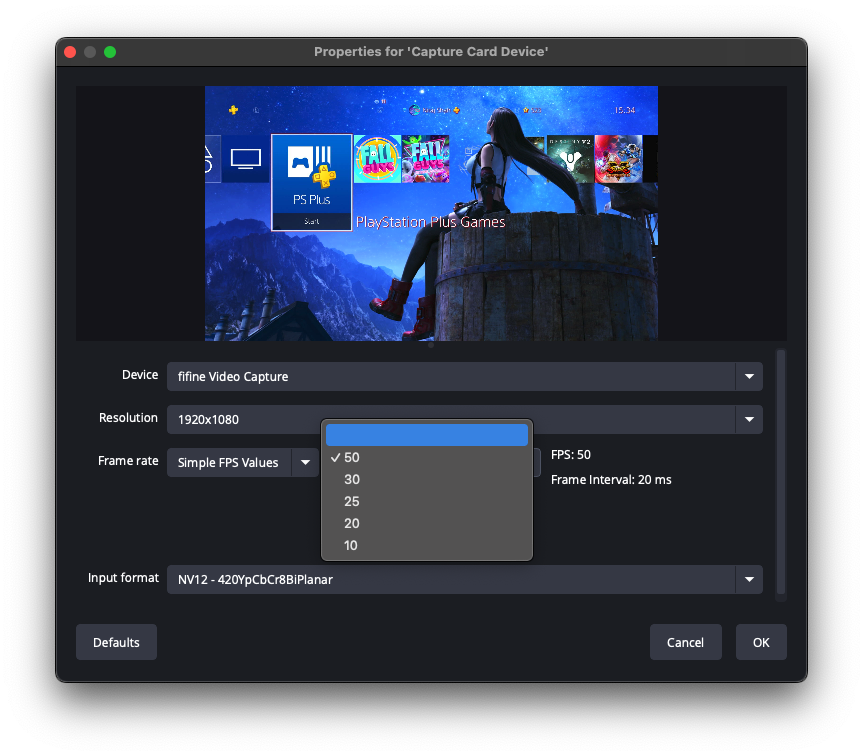Image resolution: width=863 pixels, height=756 pixels.
Task: Select the highlighted blank top menu entry
Action: click(427, 435)
